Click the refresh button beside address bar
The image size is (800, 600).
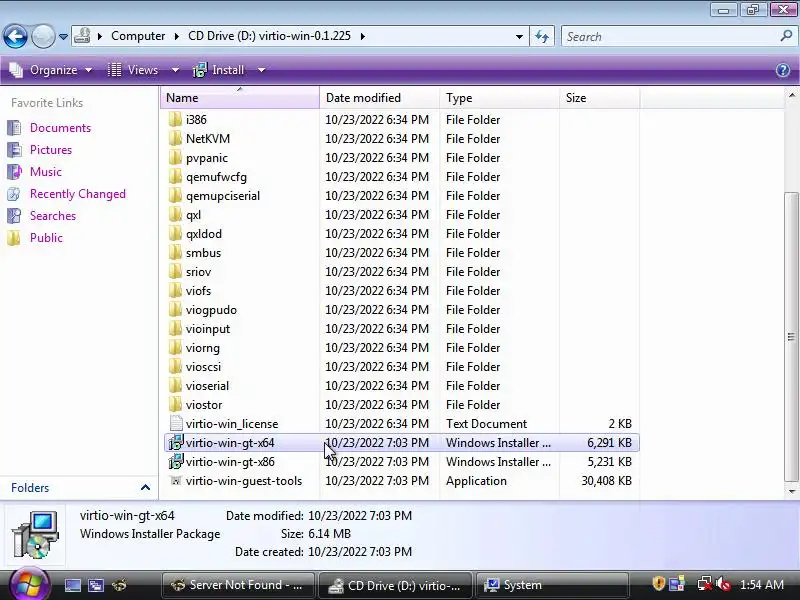click(542, 36)
